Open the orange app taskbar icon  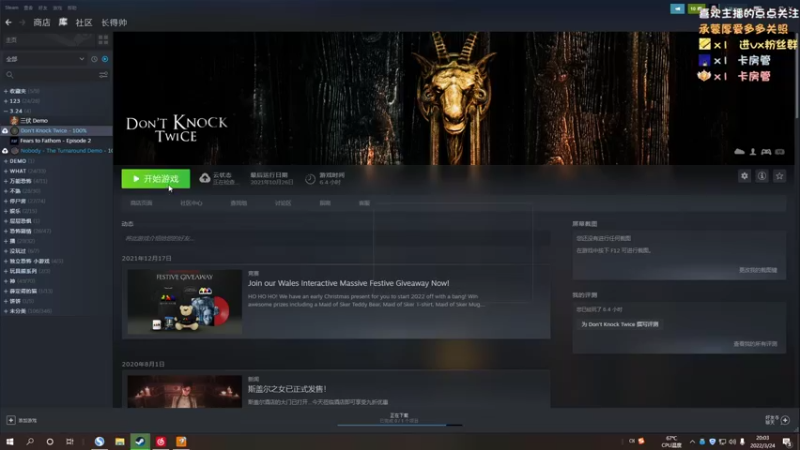181,441
